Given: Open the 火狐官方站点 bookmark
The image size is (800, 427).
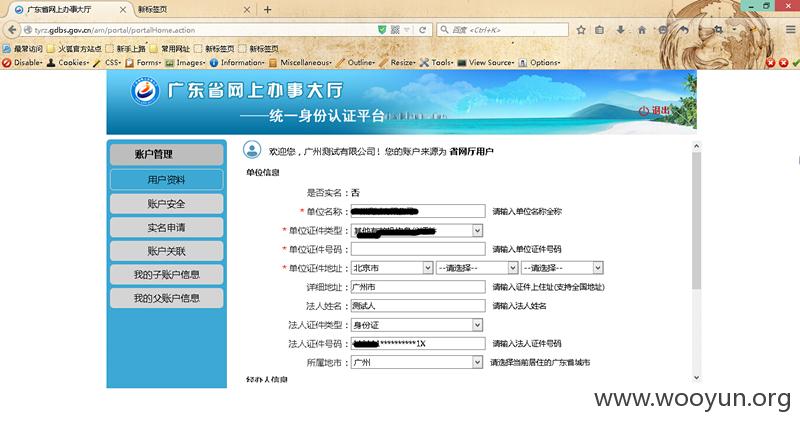Looking at the screenshot, I should pyautogui.click(x=74, y=49).
